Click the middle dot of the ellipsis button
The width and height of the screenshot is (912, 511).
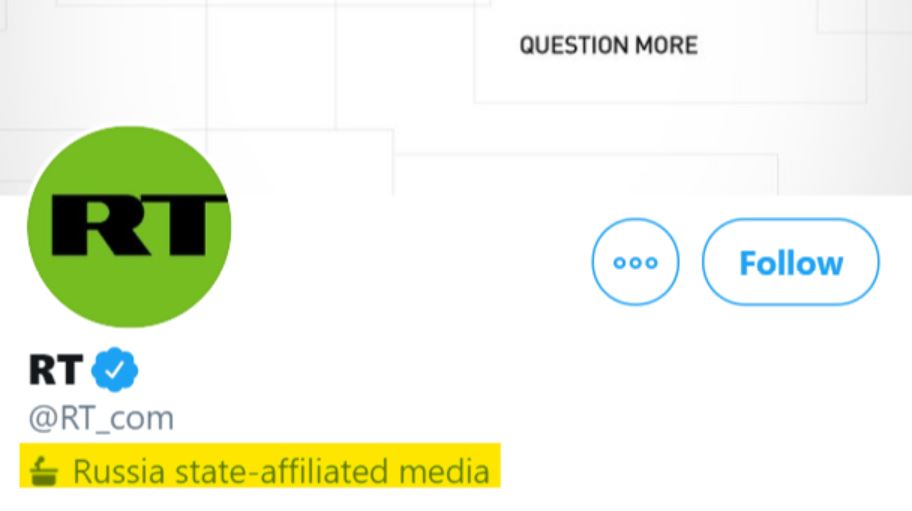click(x=635, y=263)
